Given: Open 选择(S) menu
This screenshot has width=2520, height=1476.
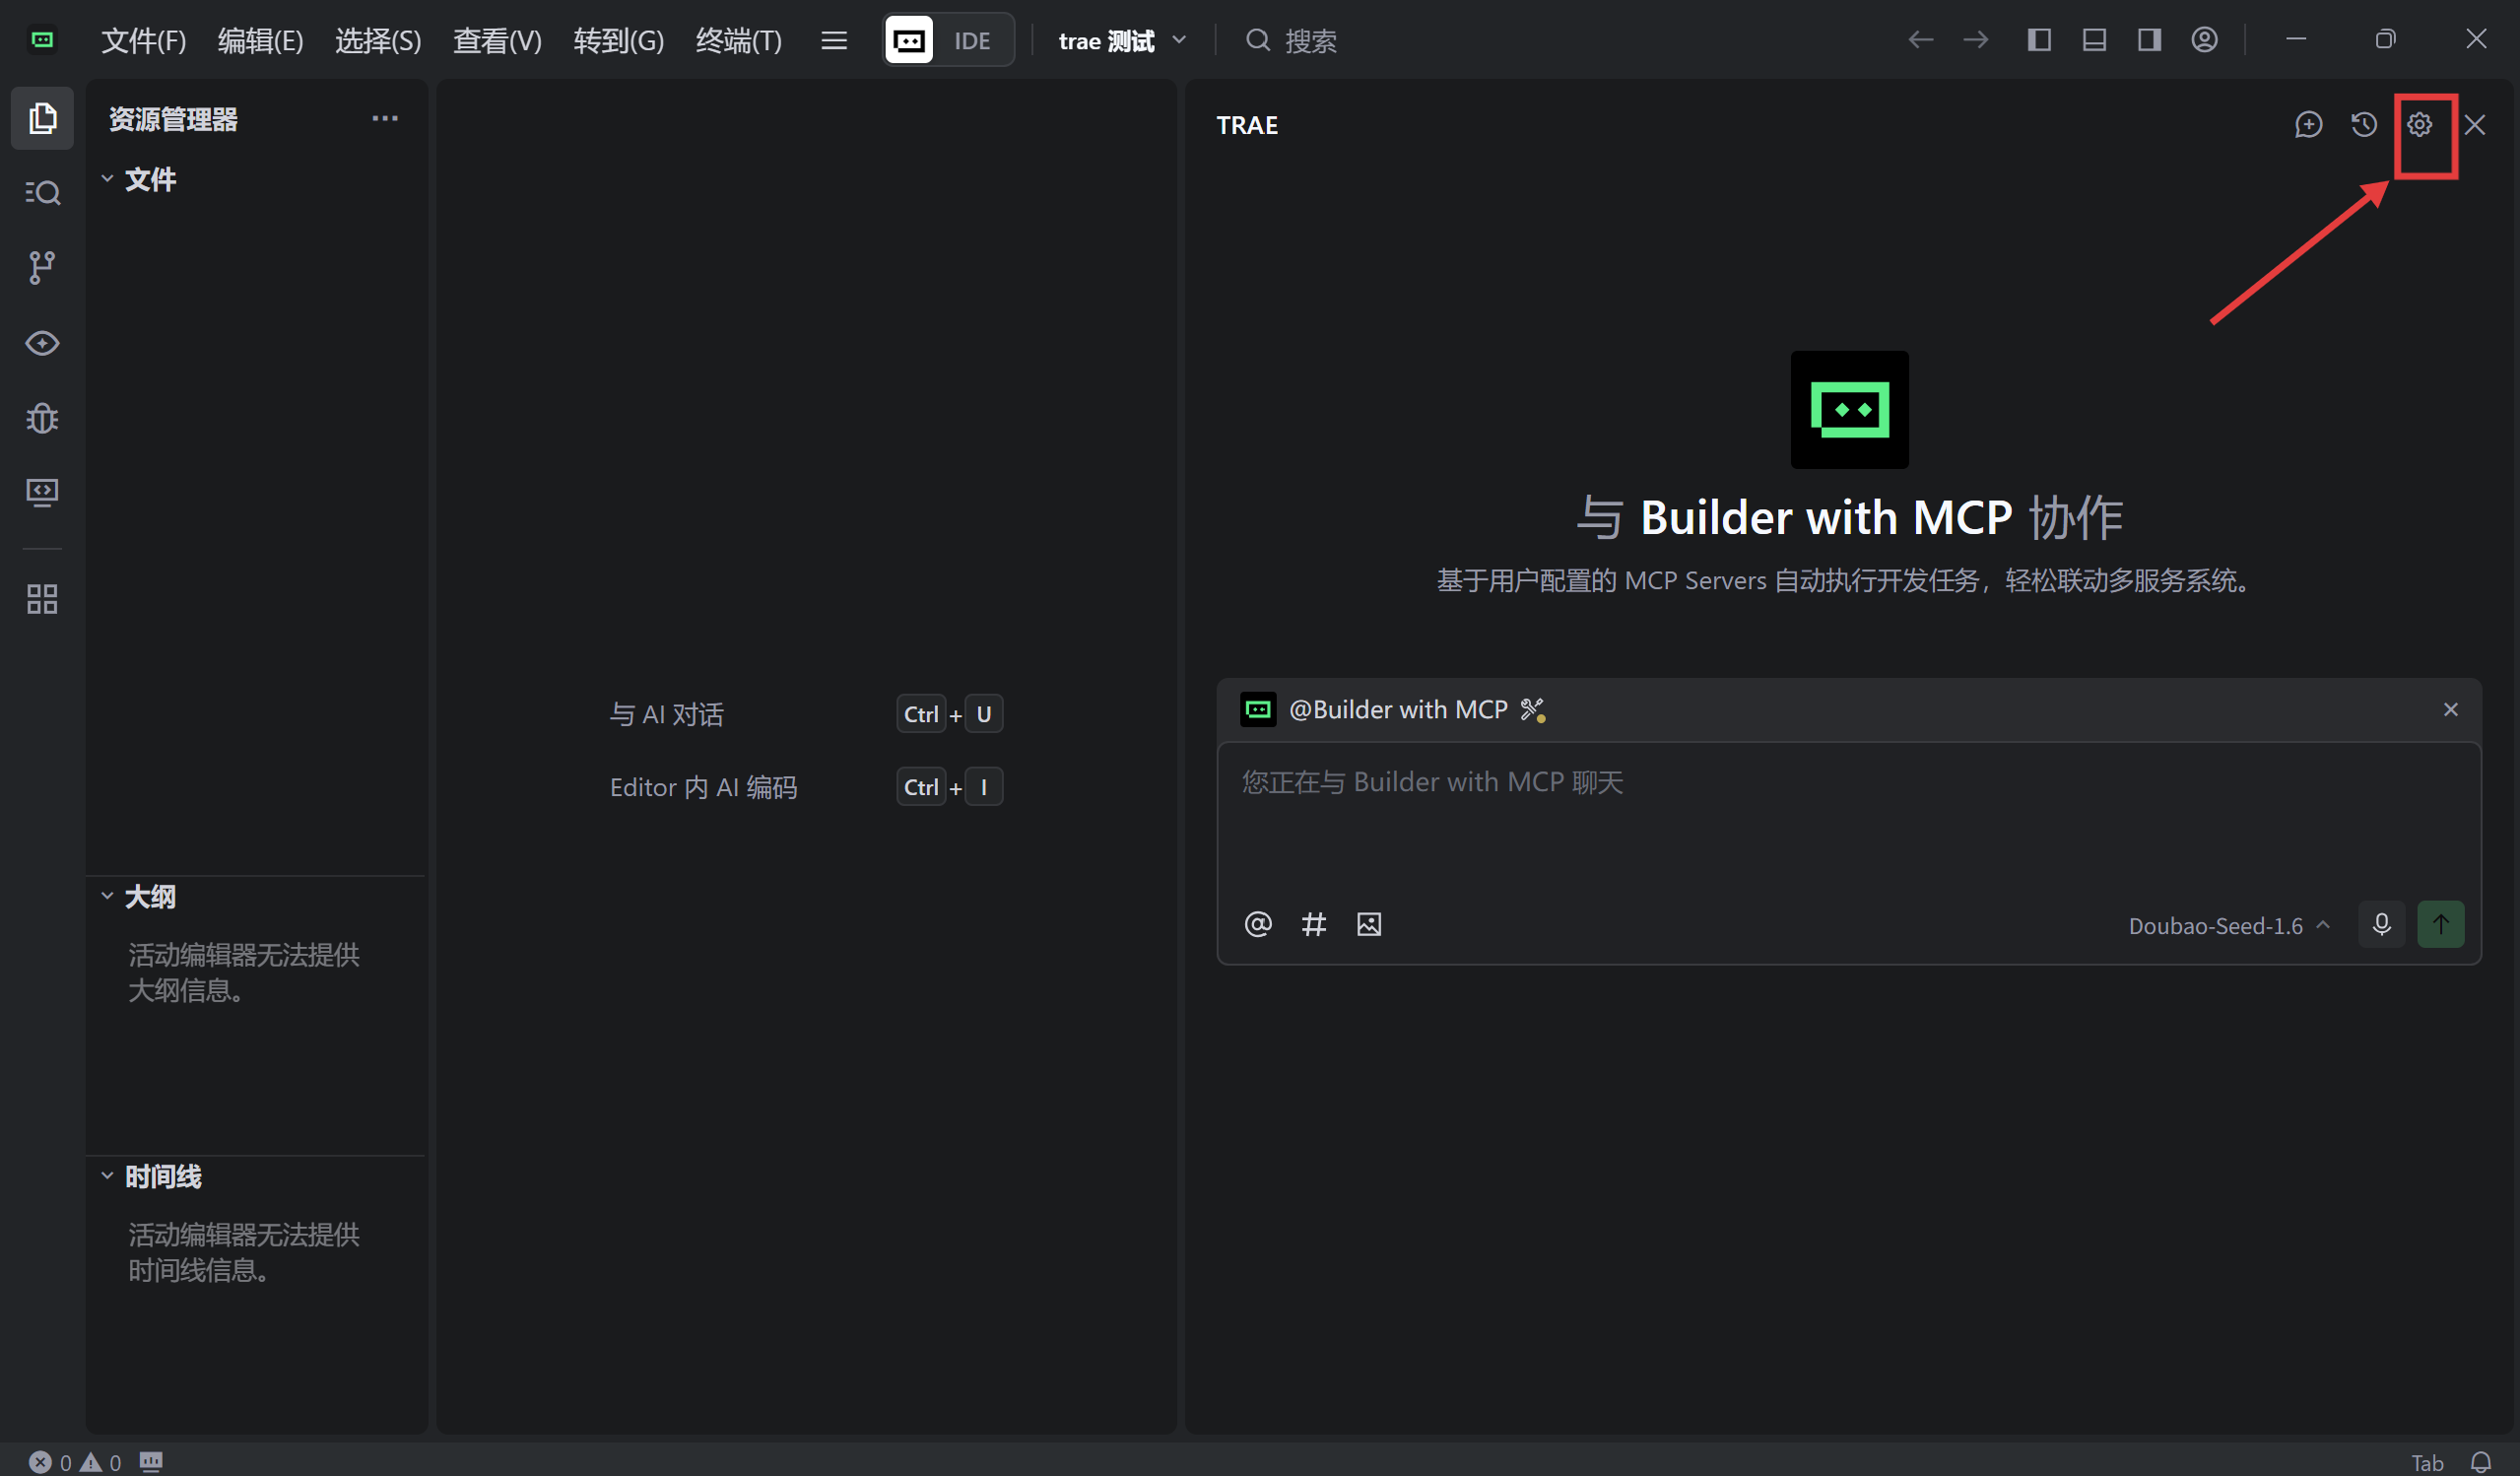Looking at the screenshot, I should pyautogui.click(x=378, y=40).
